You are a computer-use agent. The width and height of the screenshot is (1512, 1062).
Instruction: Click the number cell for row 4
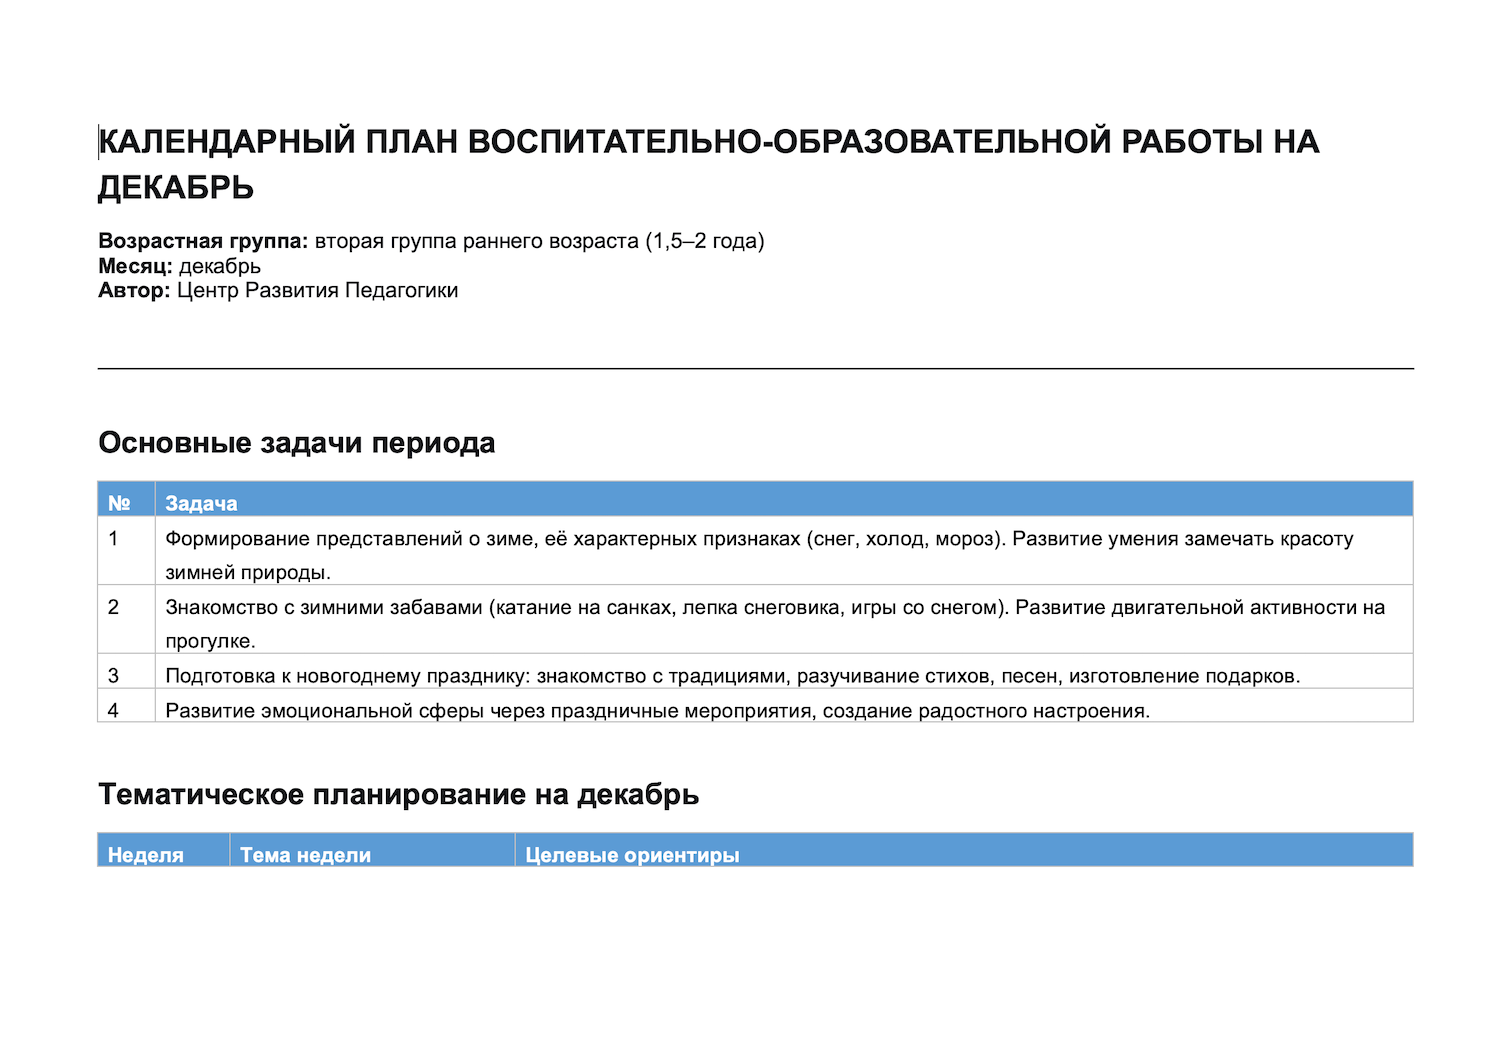coord(126,706)
